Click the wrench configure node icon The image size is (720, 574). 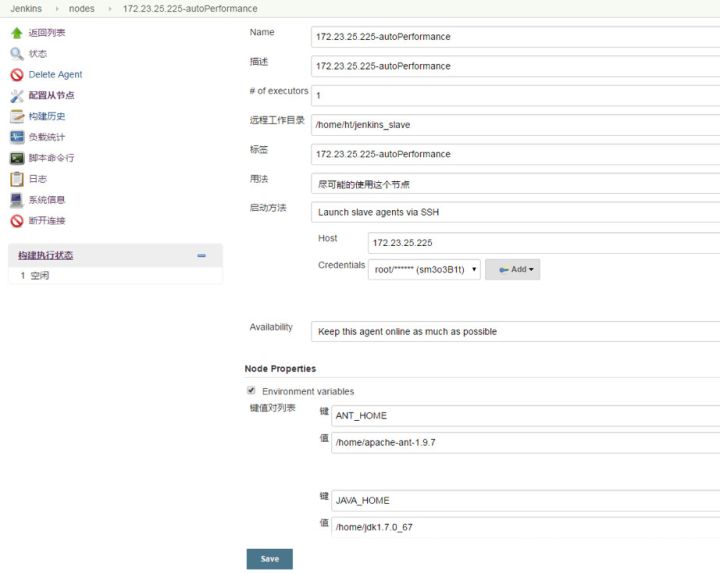tap(17, 96)
